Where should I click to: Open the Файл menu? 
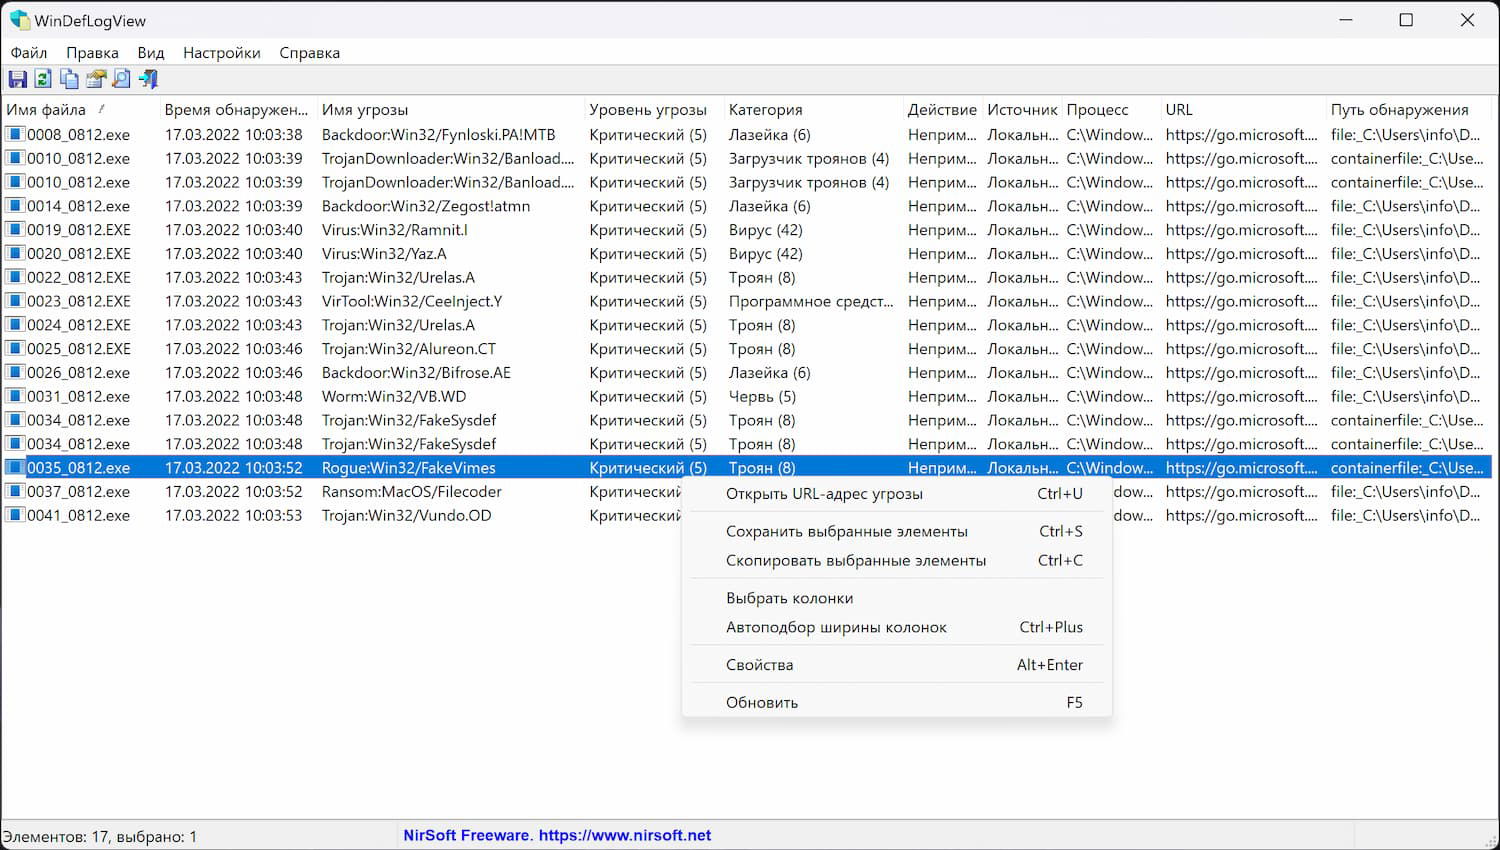29,53
